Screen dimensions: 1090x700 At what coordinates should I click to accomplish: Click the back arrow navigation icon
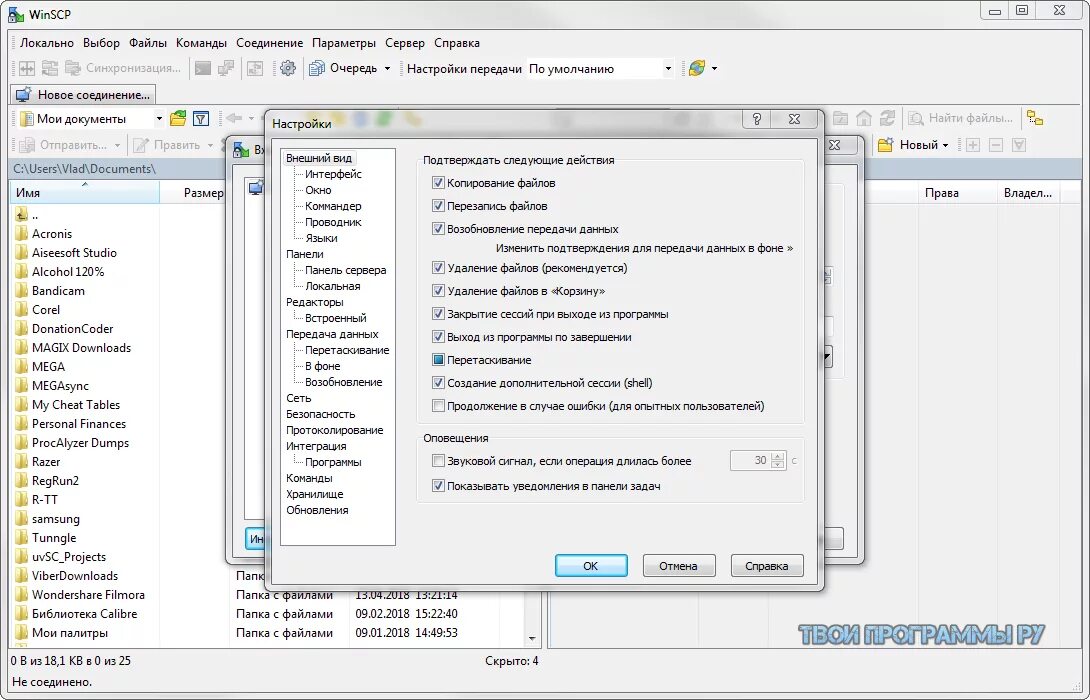234,119
